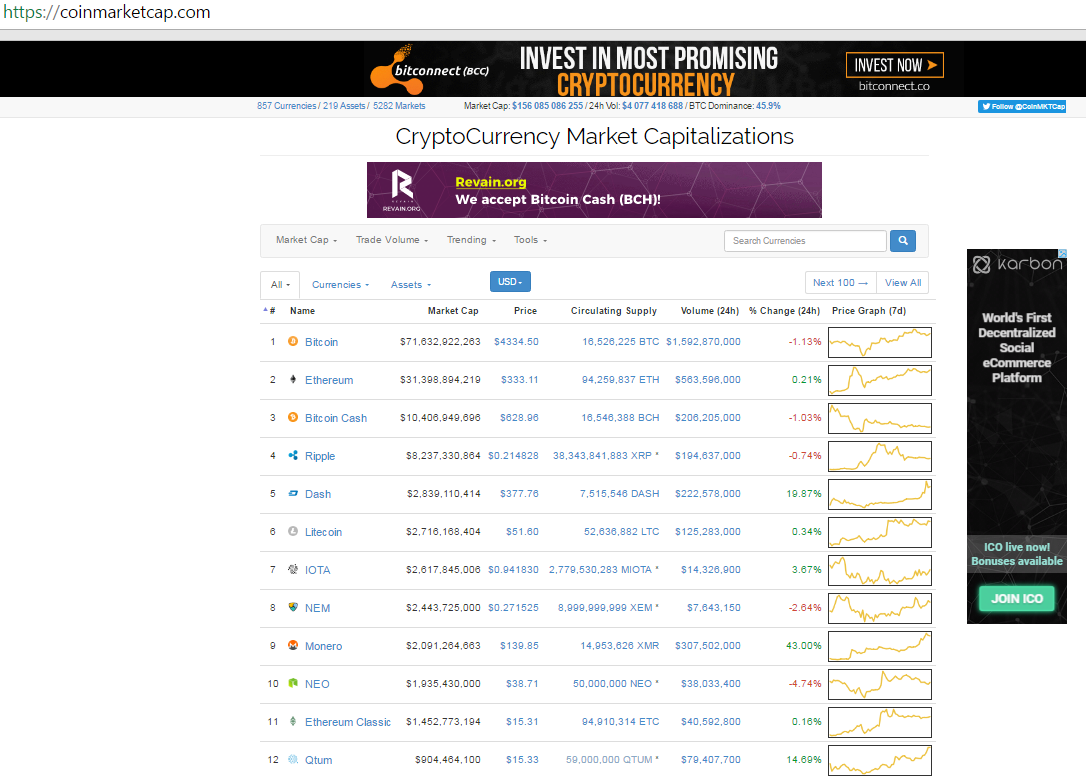Click the Litecoin logo icon
Screen dimensions: 1086x778
(293, 532)
